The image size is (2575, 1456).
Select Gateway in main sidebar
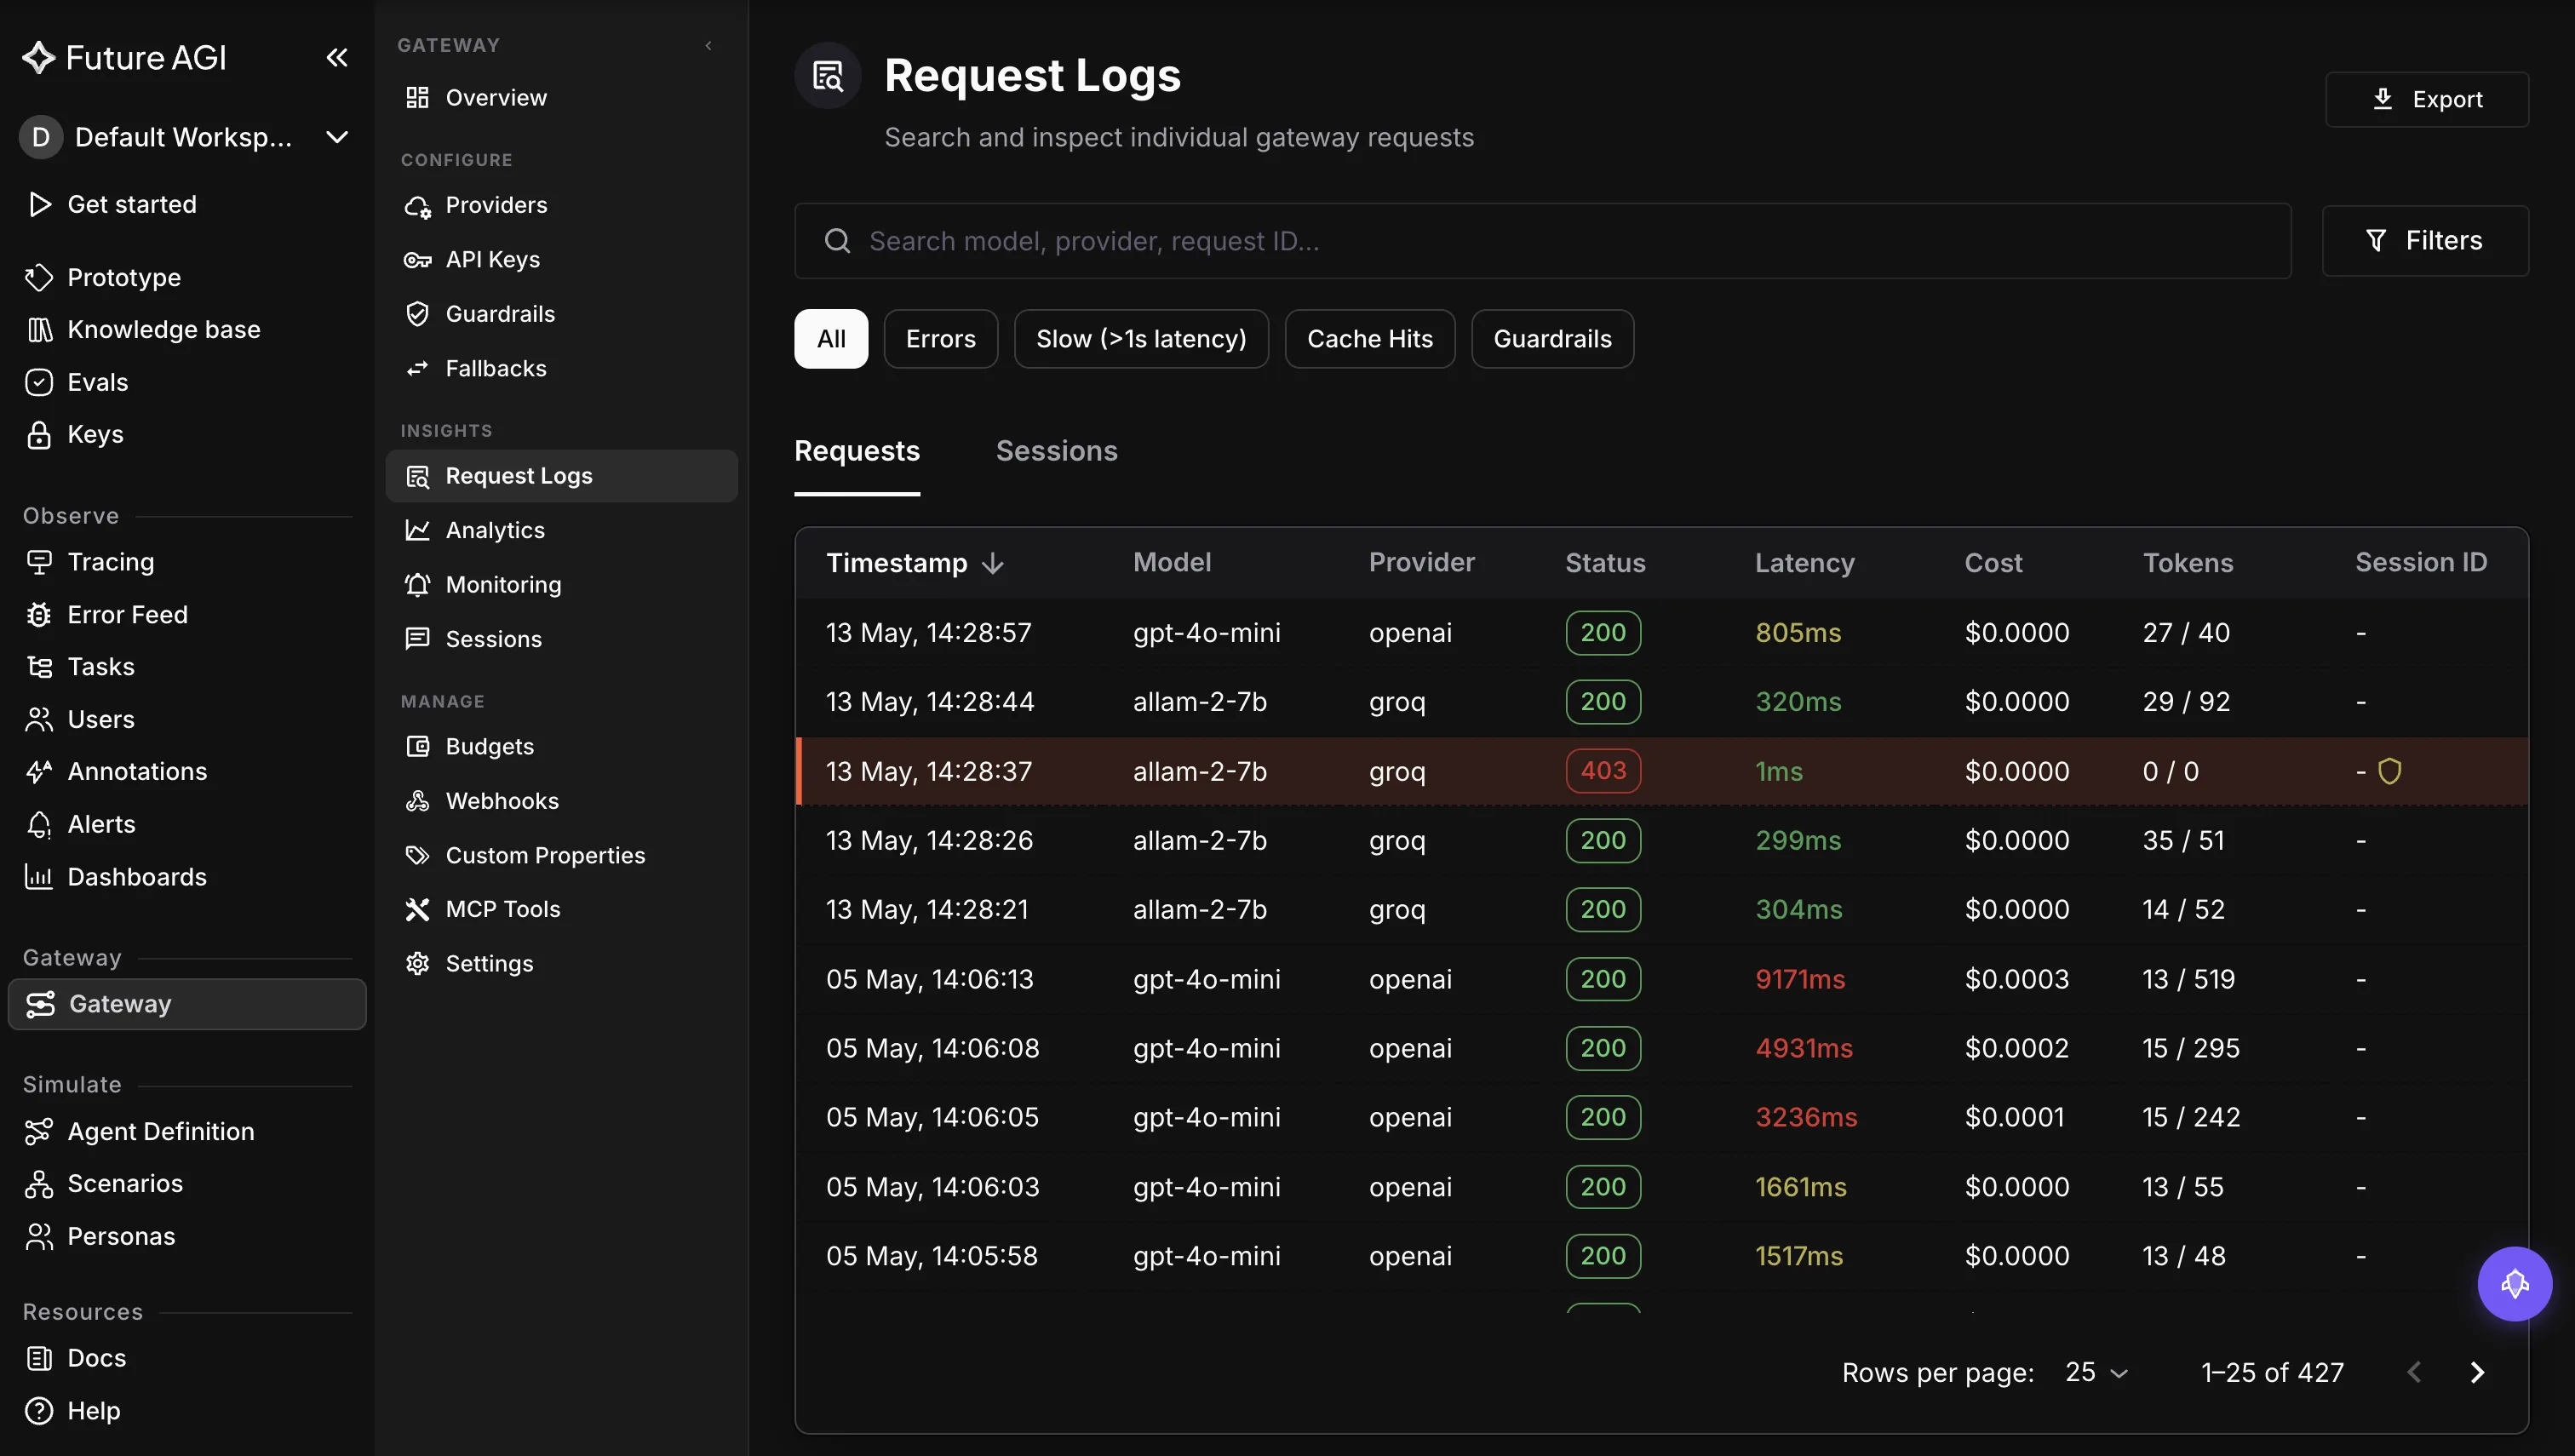[x=187, y=1003]
